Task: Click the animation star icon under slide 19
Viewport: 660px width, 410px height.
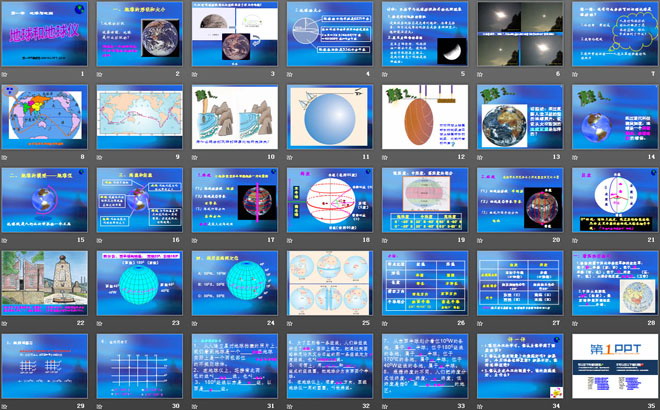Action: click(385, 240)
